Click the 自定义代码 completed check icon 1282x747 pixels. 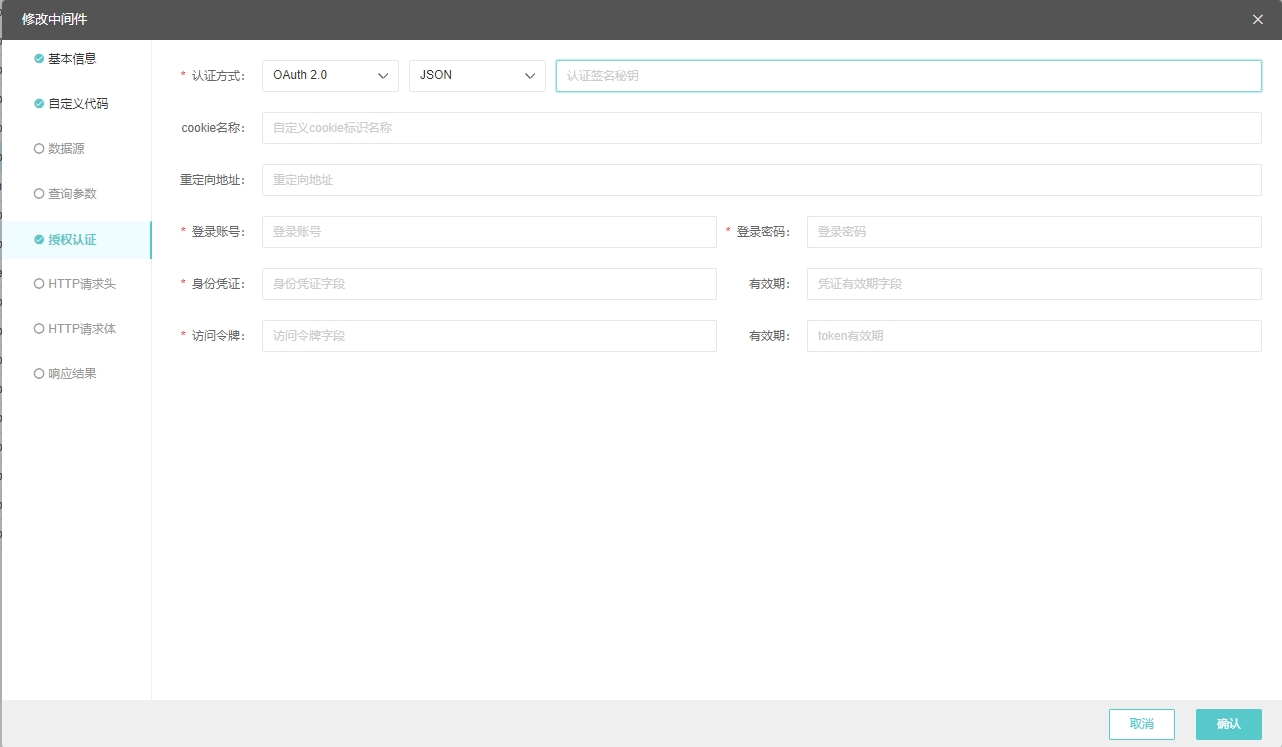(39, 104)
